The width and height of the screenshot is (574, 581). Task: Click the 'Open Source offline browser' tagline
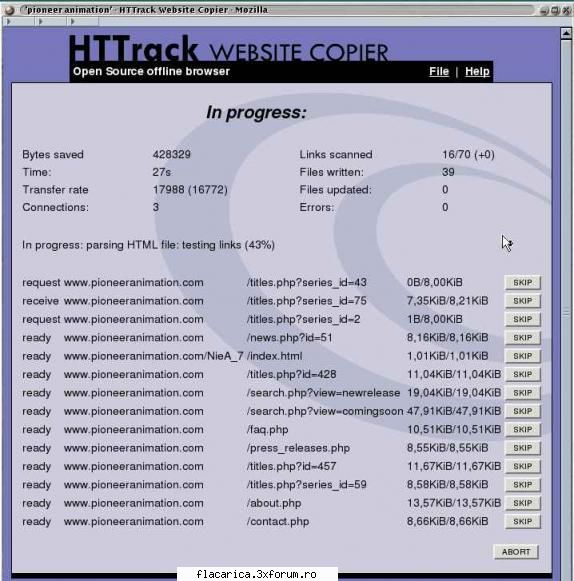[151, 71]
